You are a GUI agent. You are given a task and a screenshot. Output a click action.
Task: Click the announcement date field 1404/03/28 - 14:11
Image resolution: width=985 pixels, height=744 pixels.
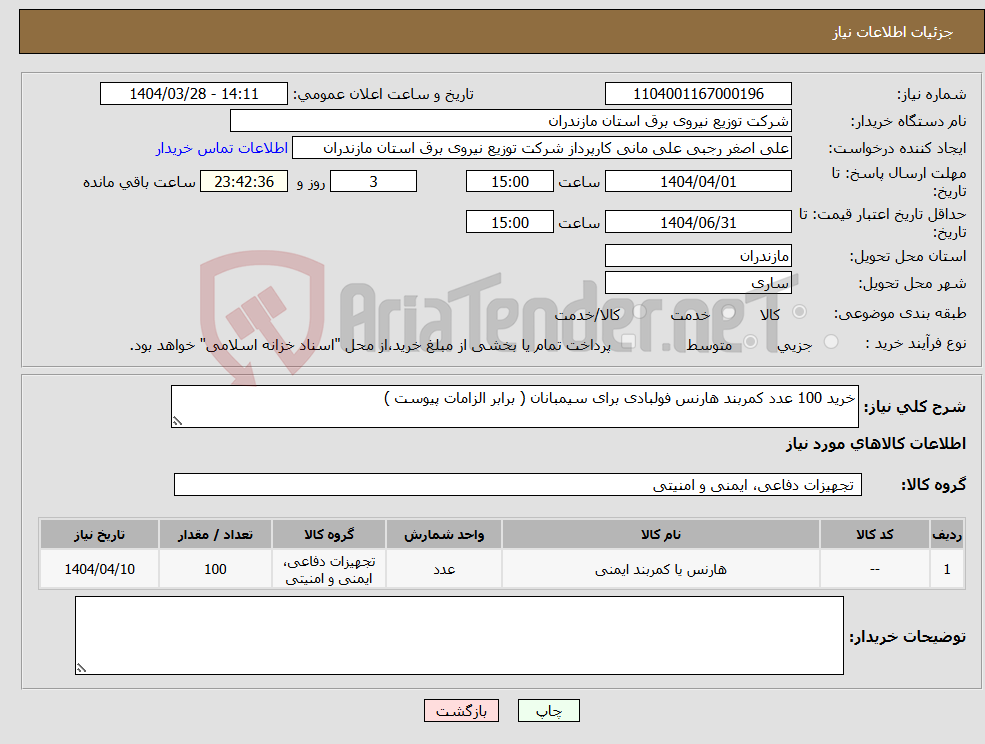pos(193,94)
